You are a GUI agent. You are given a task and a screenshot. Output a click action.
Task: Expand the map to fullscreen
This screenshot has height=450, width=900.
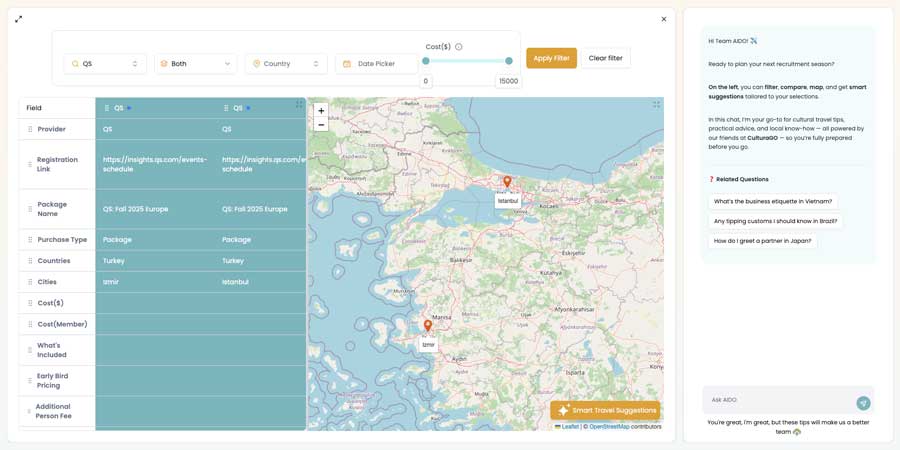[656, 104]
